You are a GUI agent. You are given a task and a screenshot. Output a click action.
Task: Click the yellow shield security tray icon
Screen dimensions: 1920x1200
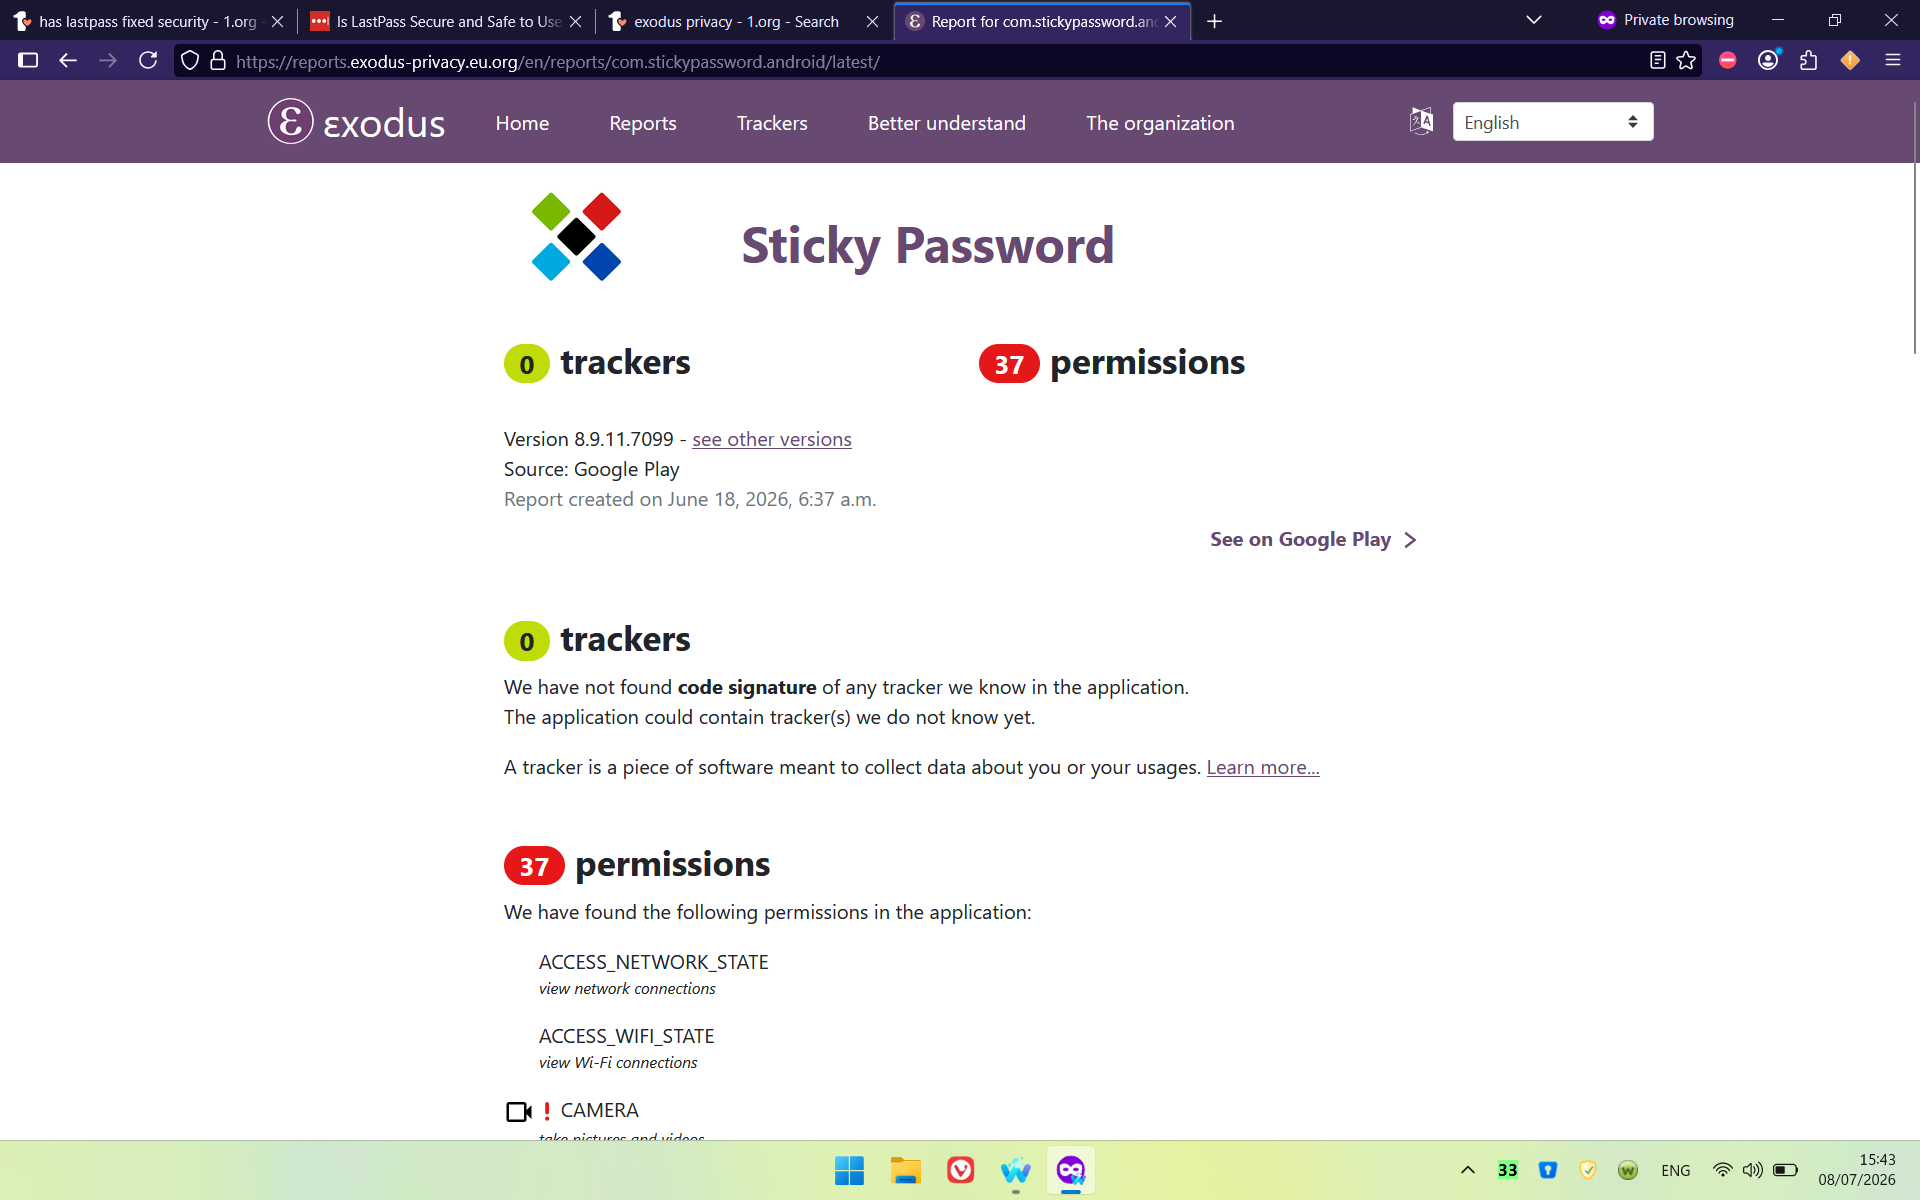click(1588, 1170)
